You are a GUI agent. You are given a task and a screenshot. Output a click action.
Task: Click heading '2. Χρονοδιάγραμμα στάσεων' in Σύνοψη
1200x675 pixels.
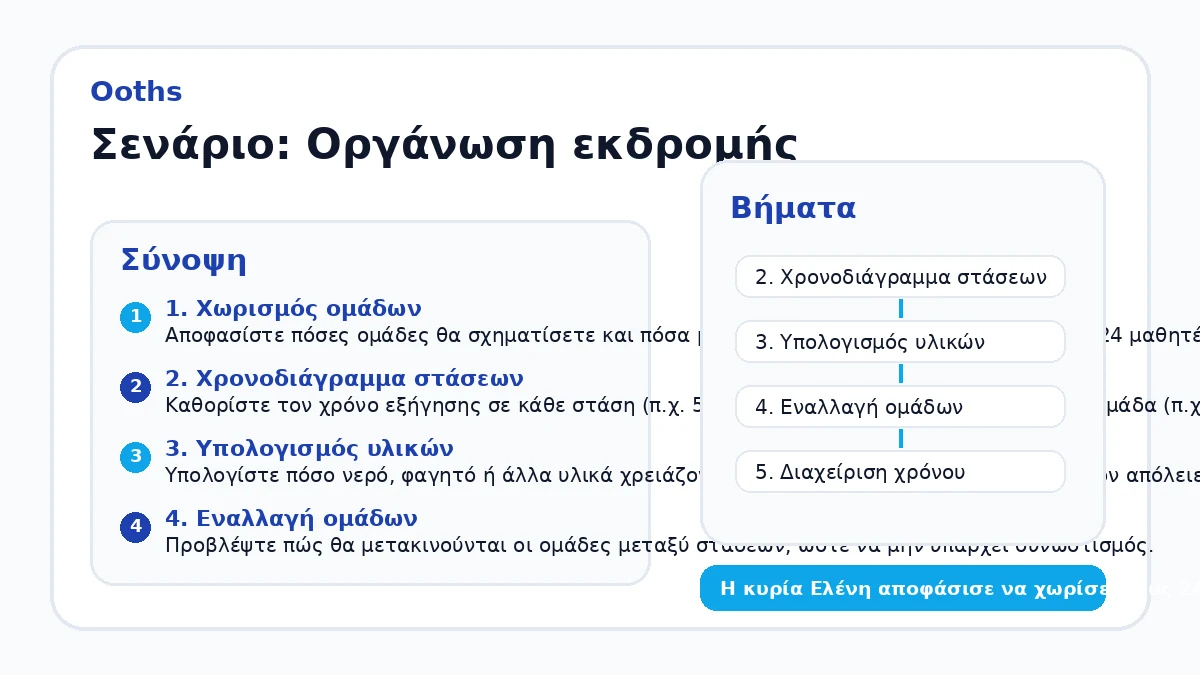click(344, 378)
